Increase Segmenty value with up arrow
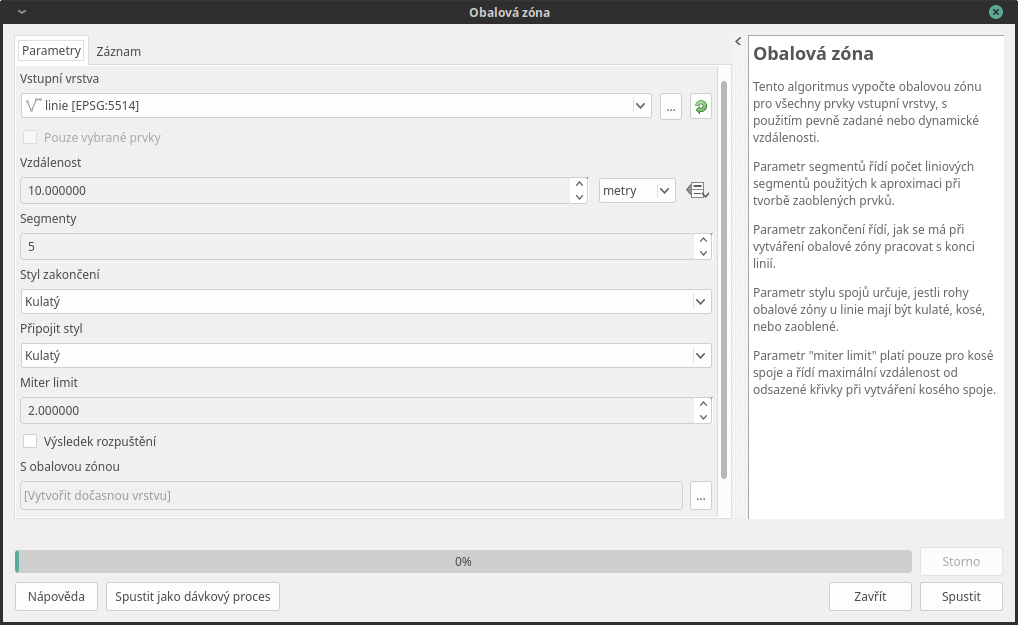The height and width of the screenshot is (625, 1018). click(703, 240)
